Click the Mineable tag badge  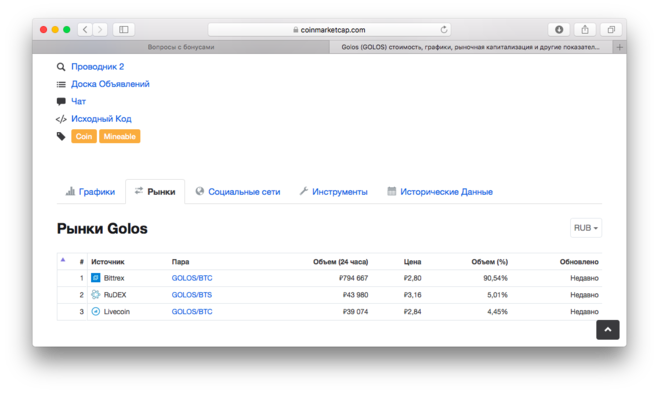point(120,136)
